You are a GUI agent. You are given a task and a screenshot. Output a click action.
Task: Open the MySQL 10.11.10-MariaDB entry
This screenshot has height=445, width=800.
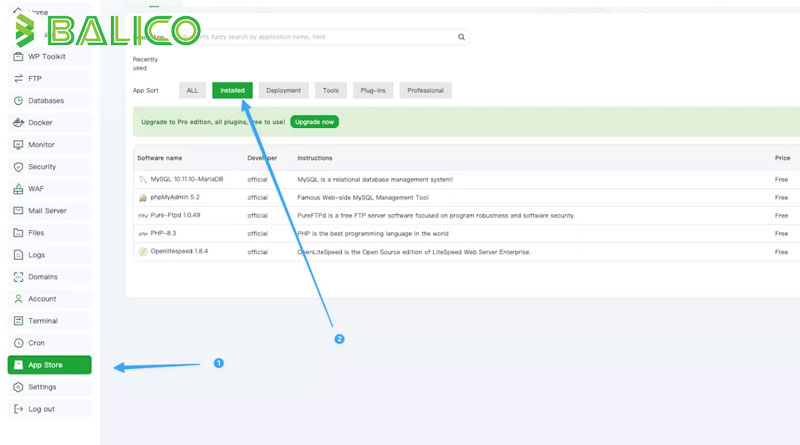point(187,179)
